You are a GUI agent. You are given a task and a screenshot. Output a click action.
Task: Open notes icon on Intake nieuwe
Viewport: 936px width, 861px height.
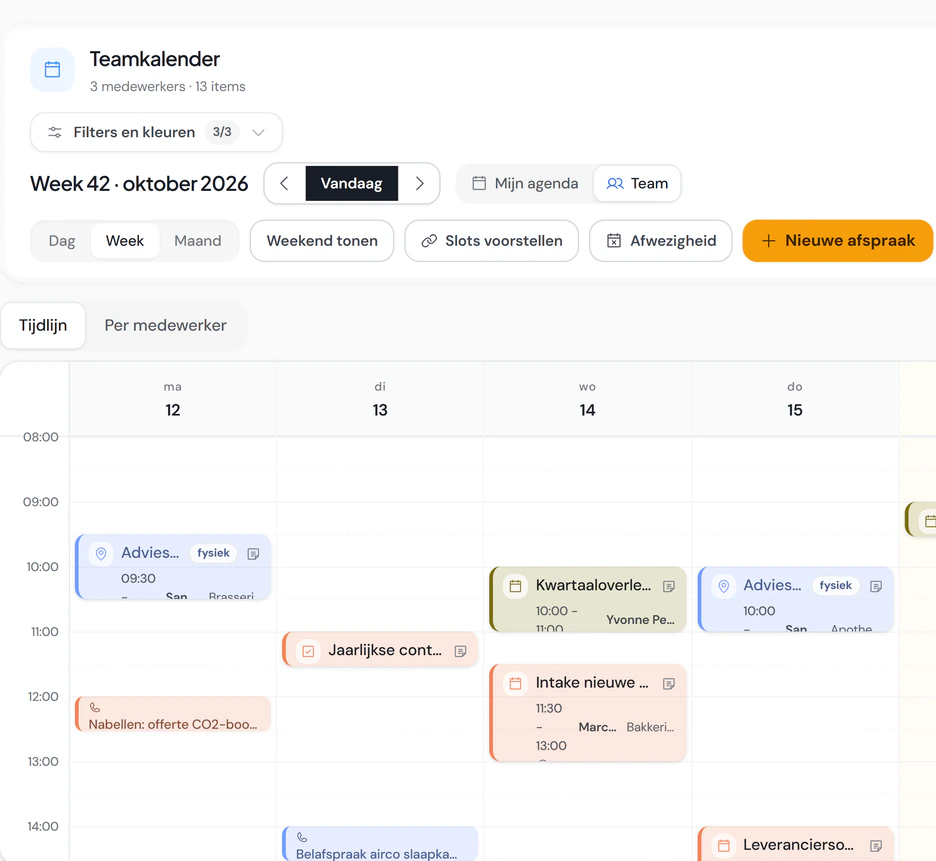coord(669,684)
